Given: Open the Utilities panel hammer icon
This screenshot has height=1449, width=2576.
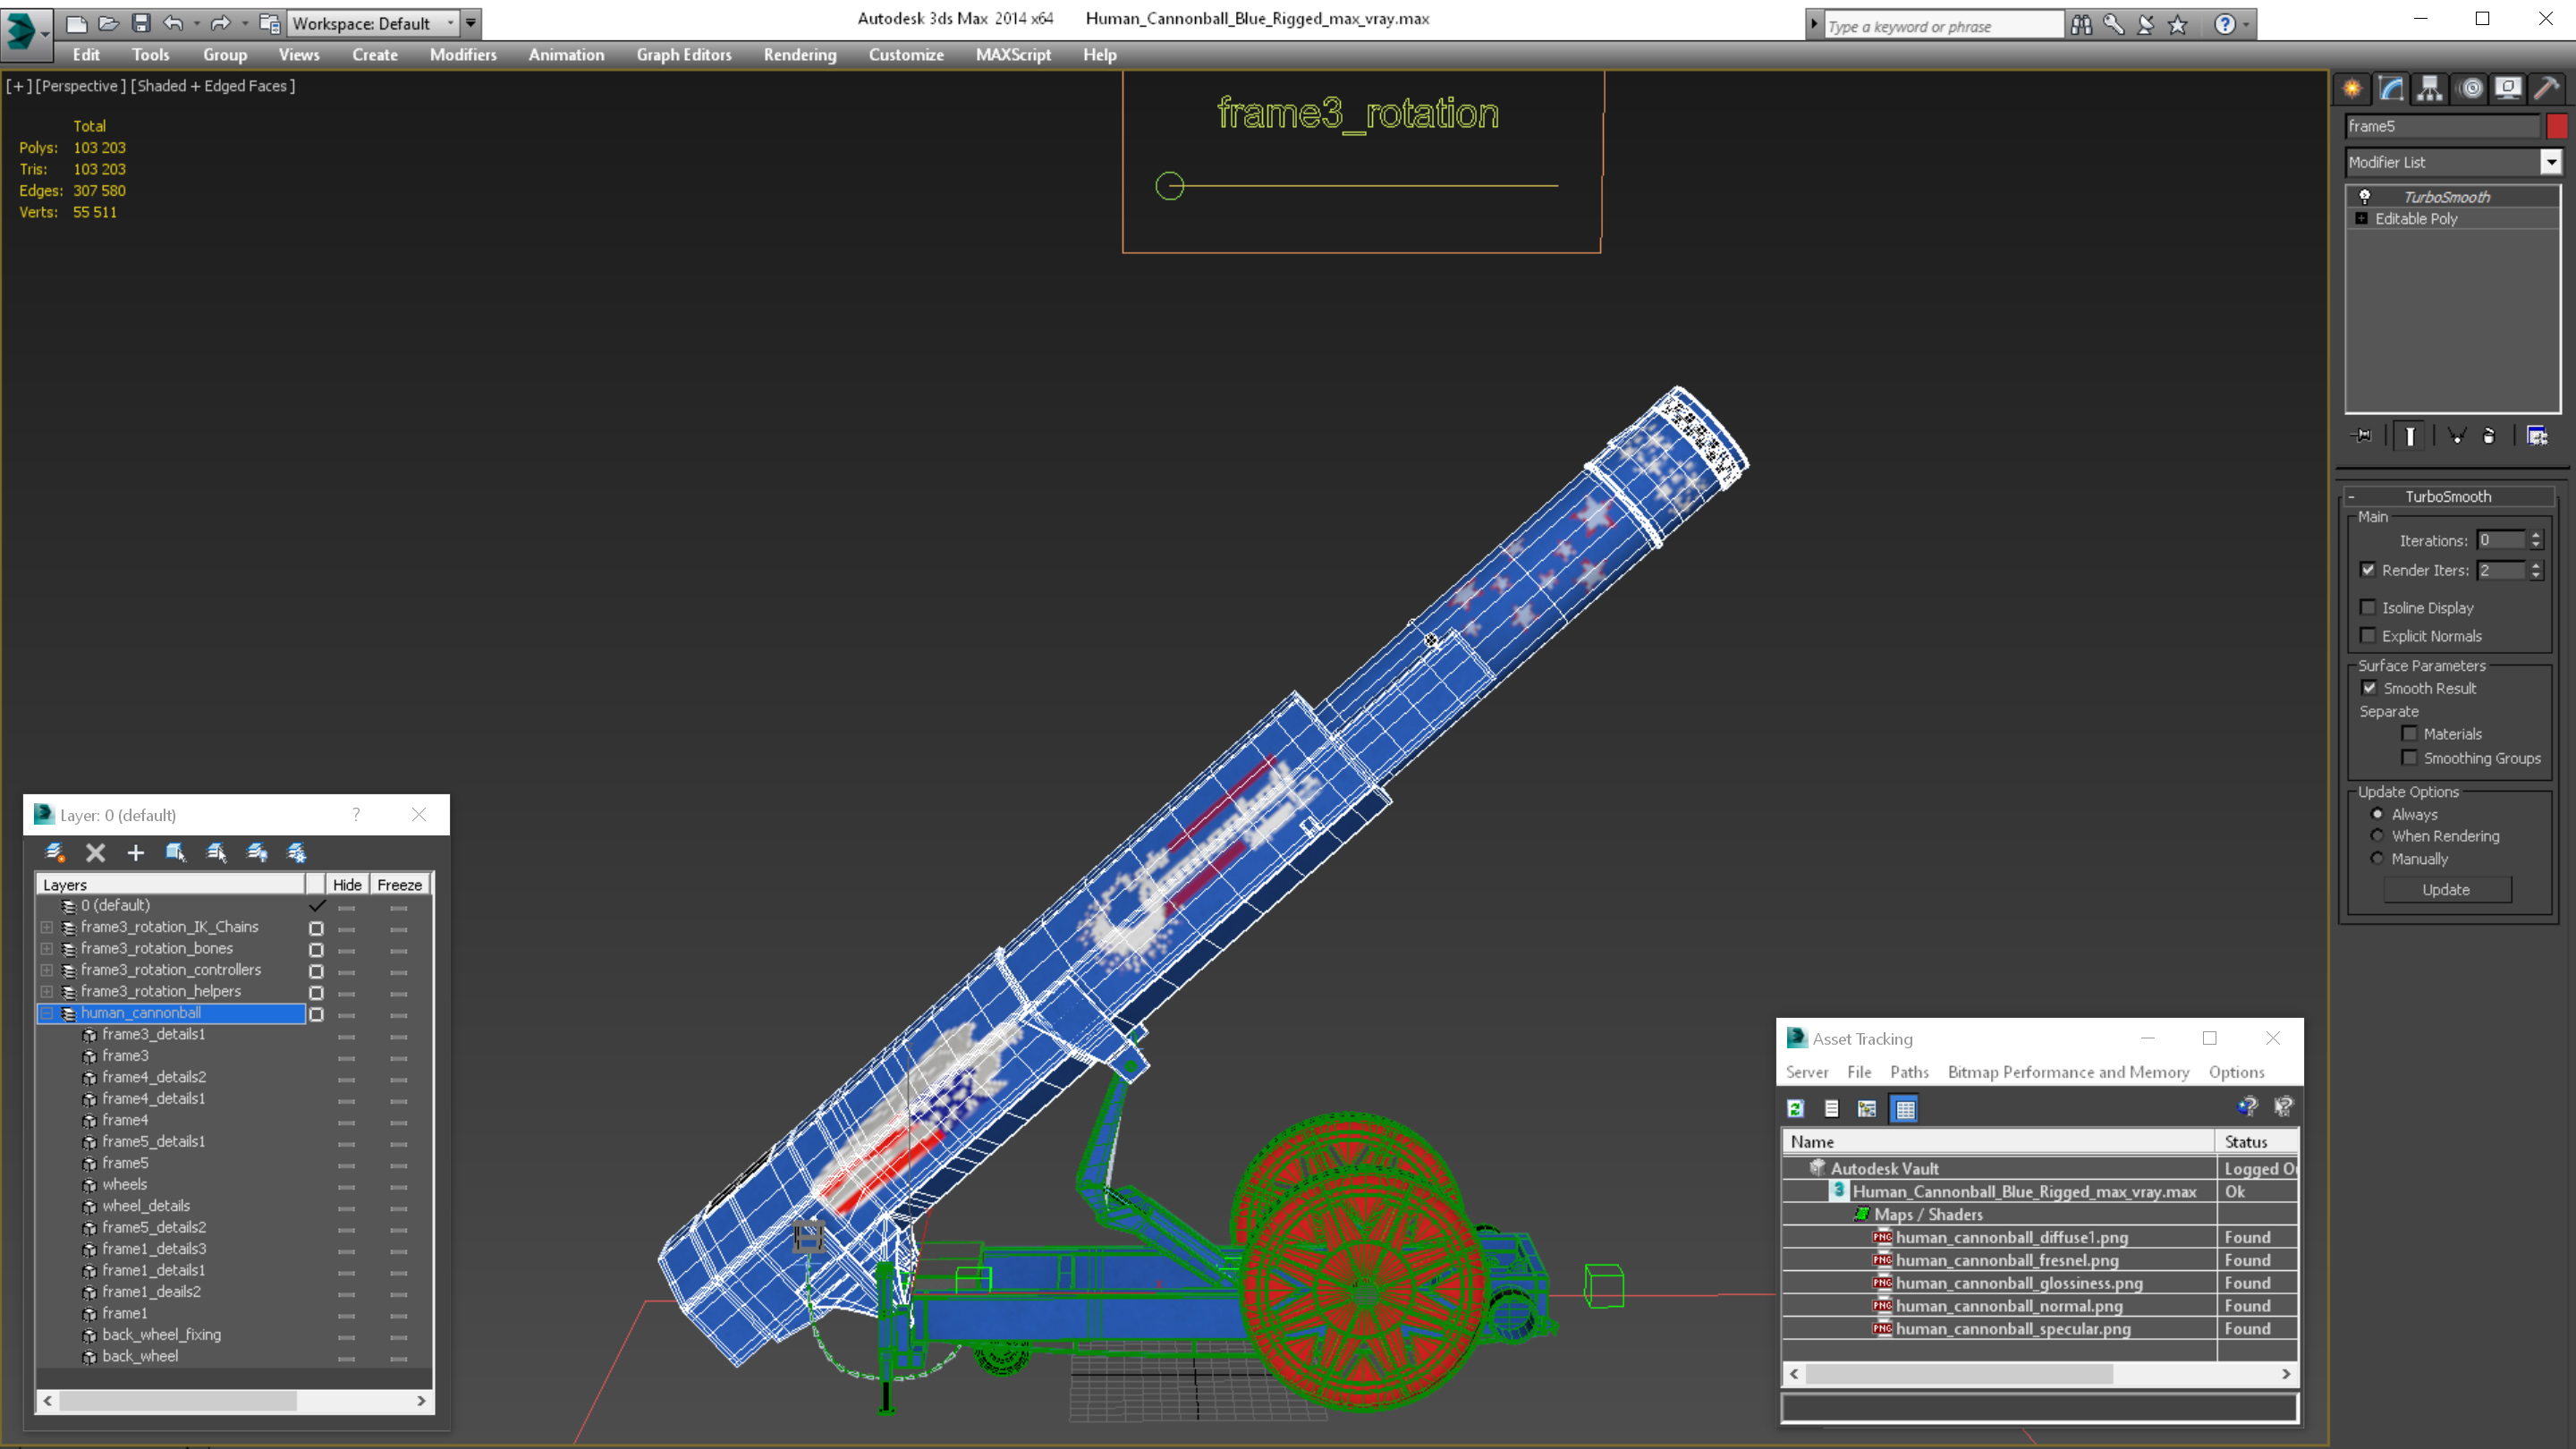Looking at the screenshot, I should click(x=2546, y=89).
